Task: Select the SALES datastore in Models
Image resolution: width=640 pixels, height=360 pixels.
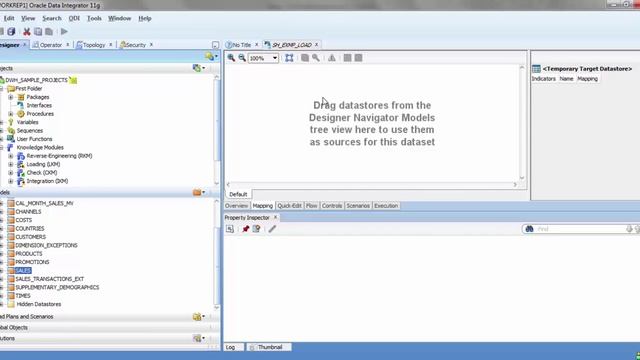Action: (23, 271)
